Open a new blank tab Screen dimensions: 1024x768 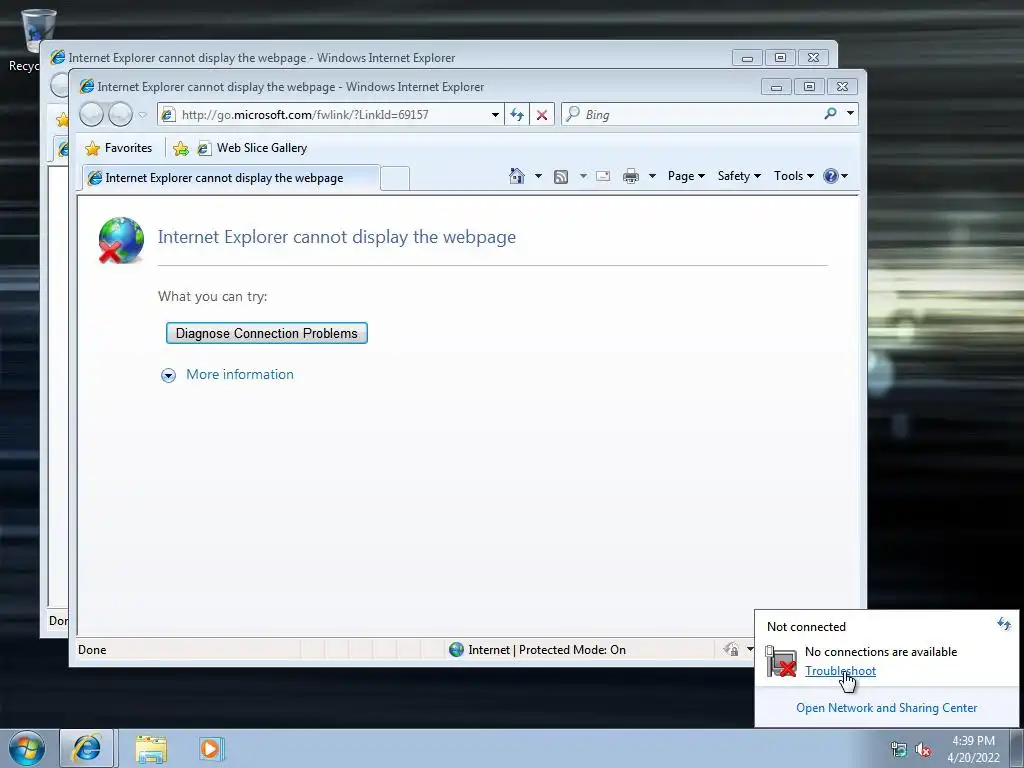coord(394,178)
